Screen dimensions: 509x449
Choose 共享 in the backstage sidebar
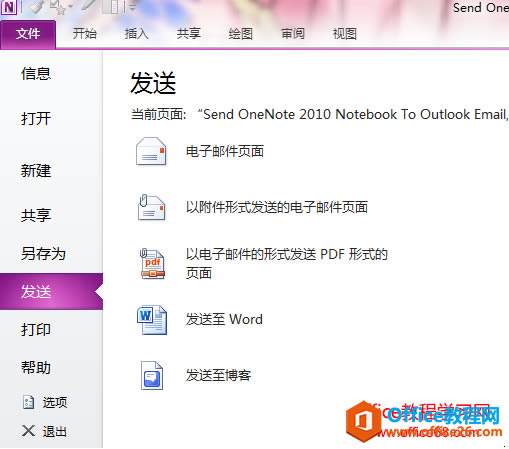coord(36,215)
